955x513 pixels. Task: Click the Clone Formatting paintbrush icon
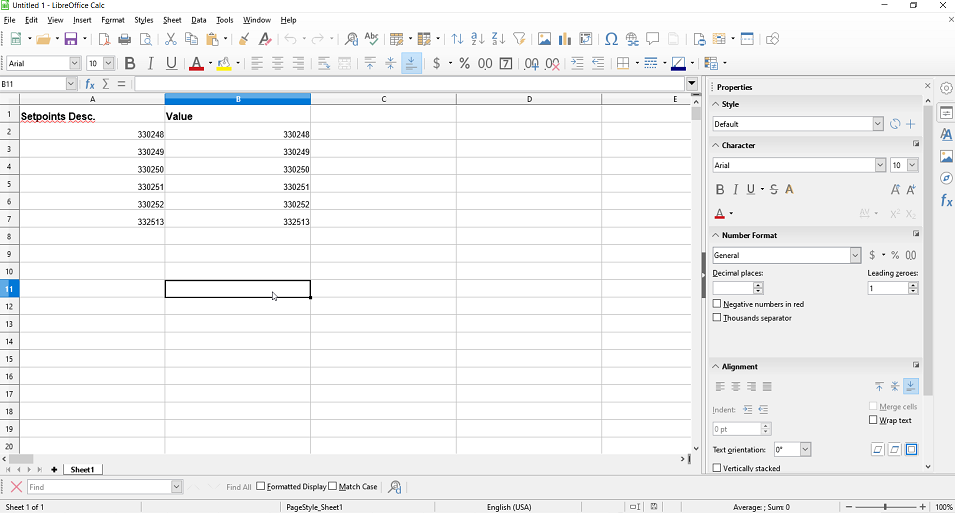coord(244,39)
